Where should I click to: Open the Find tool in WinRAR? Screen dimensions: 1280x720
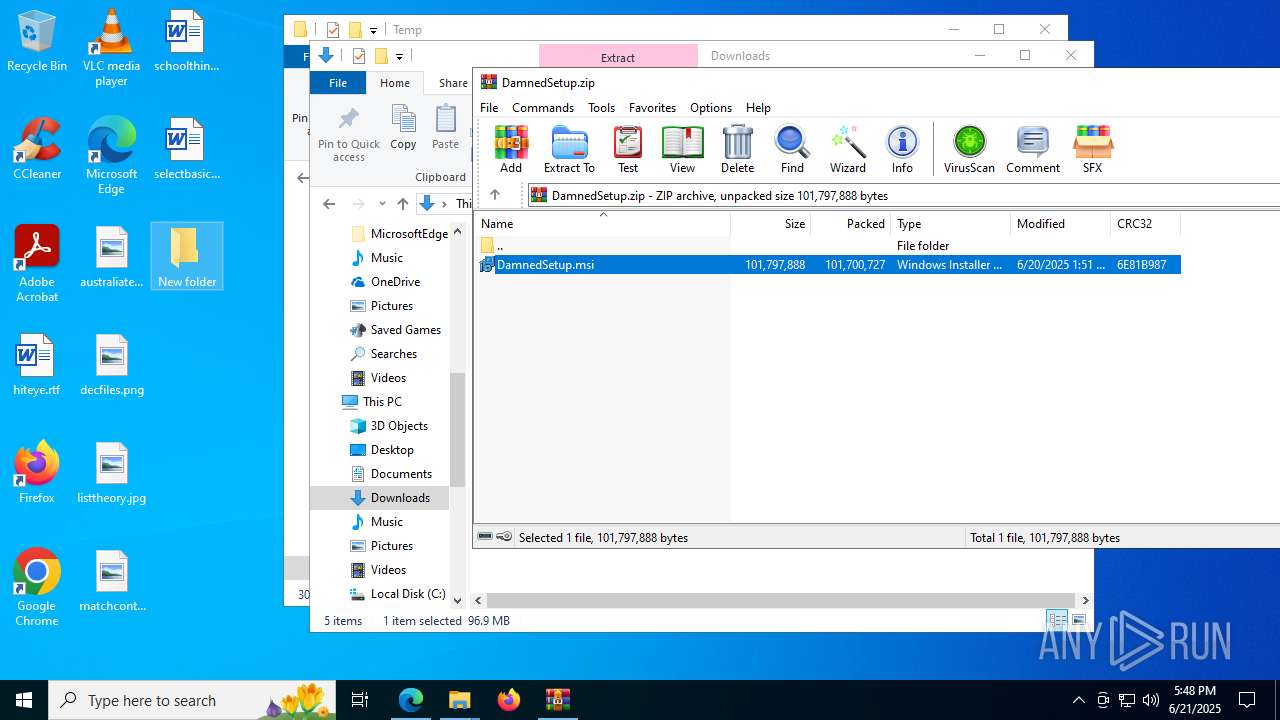pos(792,150)
